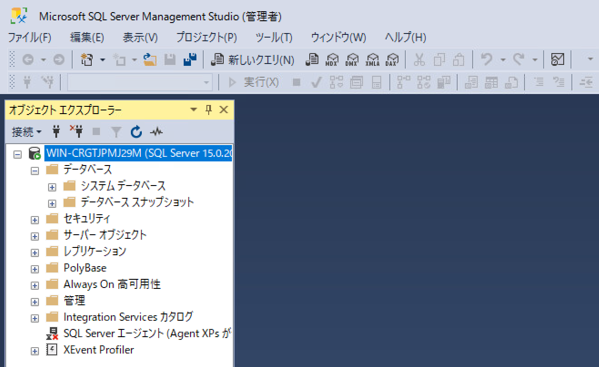The width and height of the screenshot is (599, 367).
Task: Click the disconnect server icon
Action: [x=76, y=131]
